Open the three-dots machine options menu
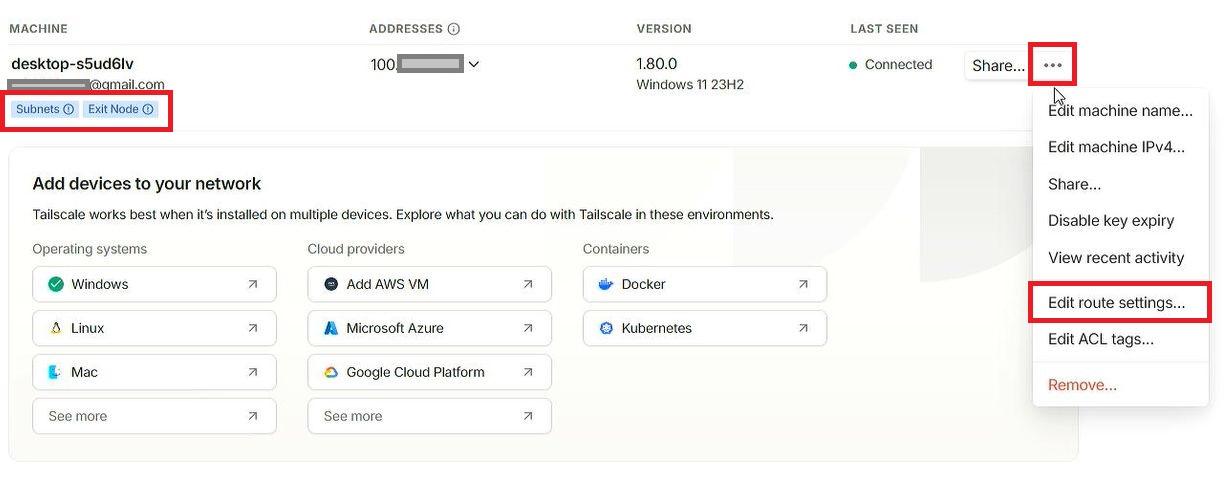The width and height of the screenshot is (1232, 487). point(1052,65)
